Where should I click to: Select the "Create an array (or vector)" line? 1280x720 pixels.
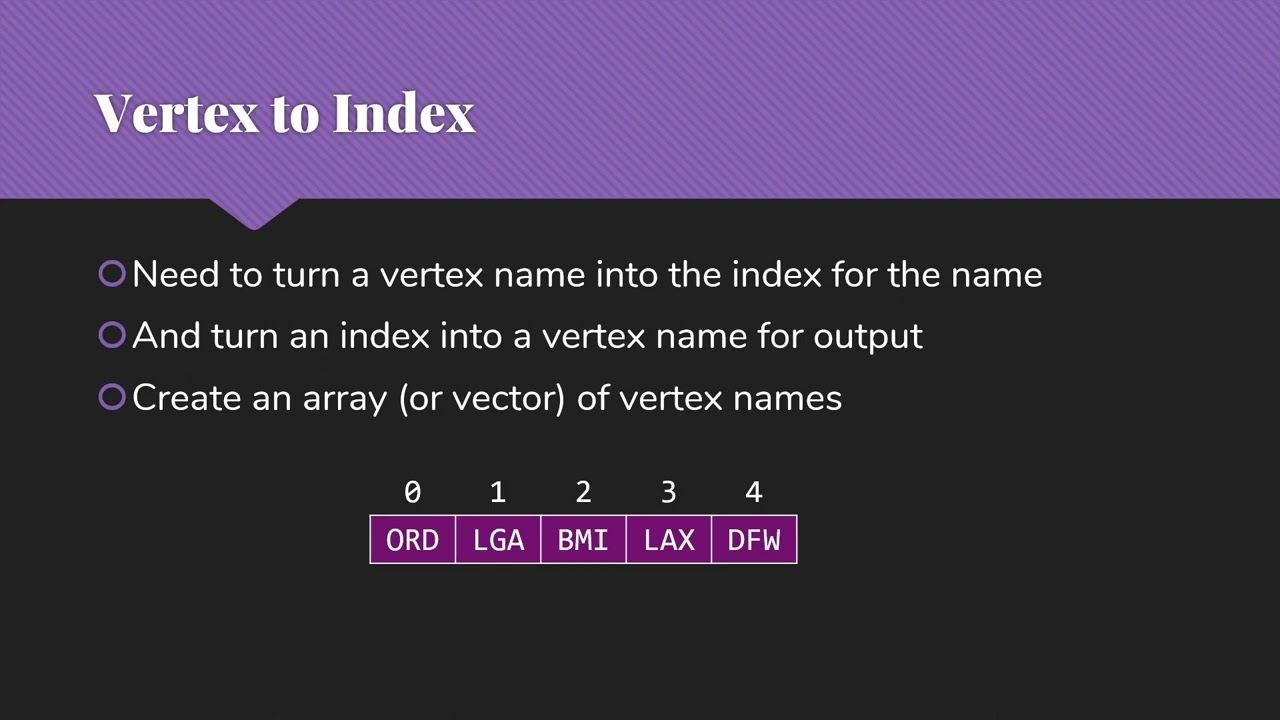487,398
